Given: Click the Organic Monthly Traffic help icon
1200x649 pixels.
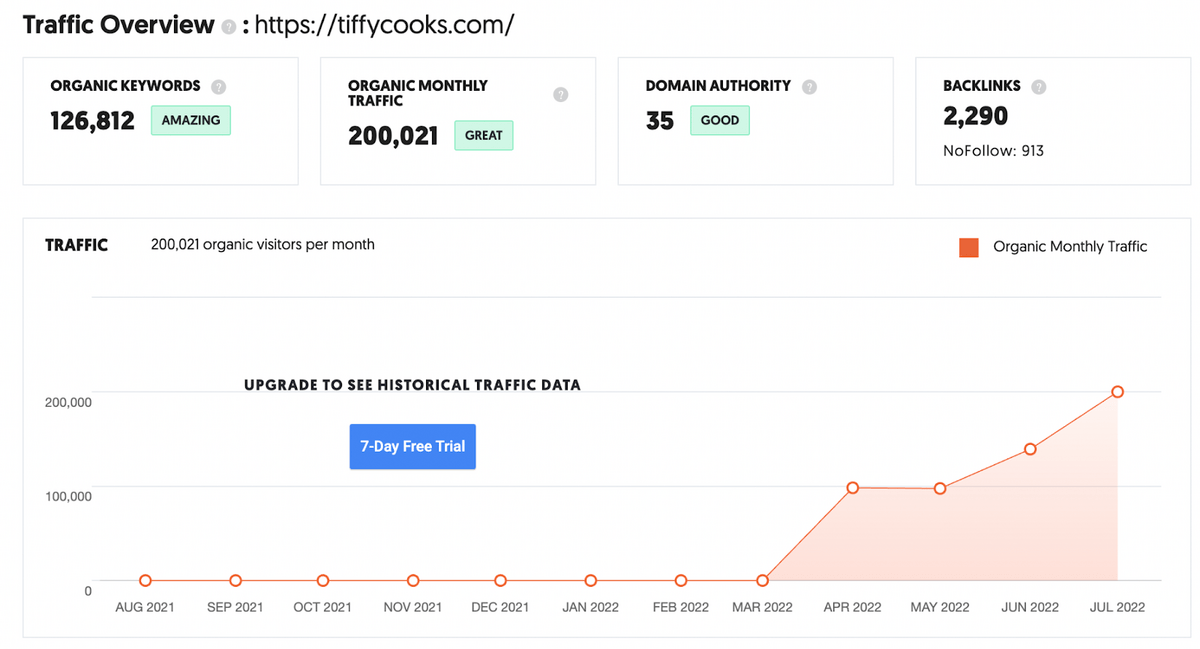Looking at the screenshot, I should [561, 94].
